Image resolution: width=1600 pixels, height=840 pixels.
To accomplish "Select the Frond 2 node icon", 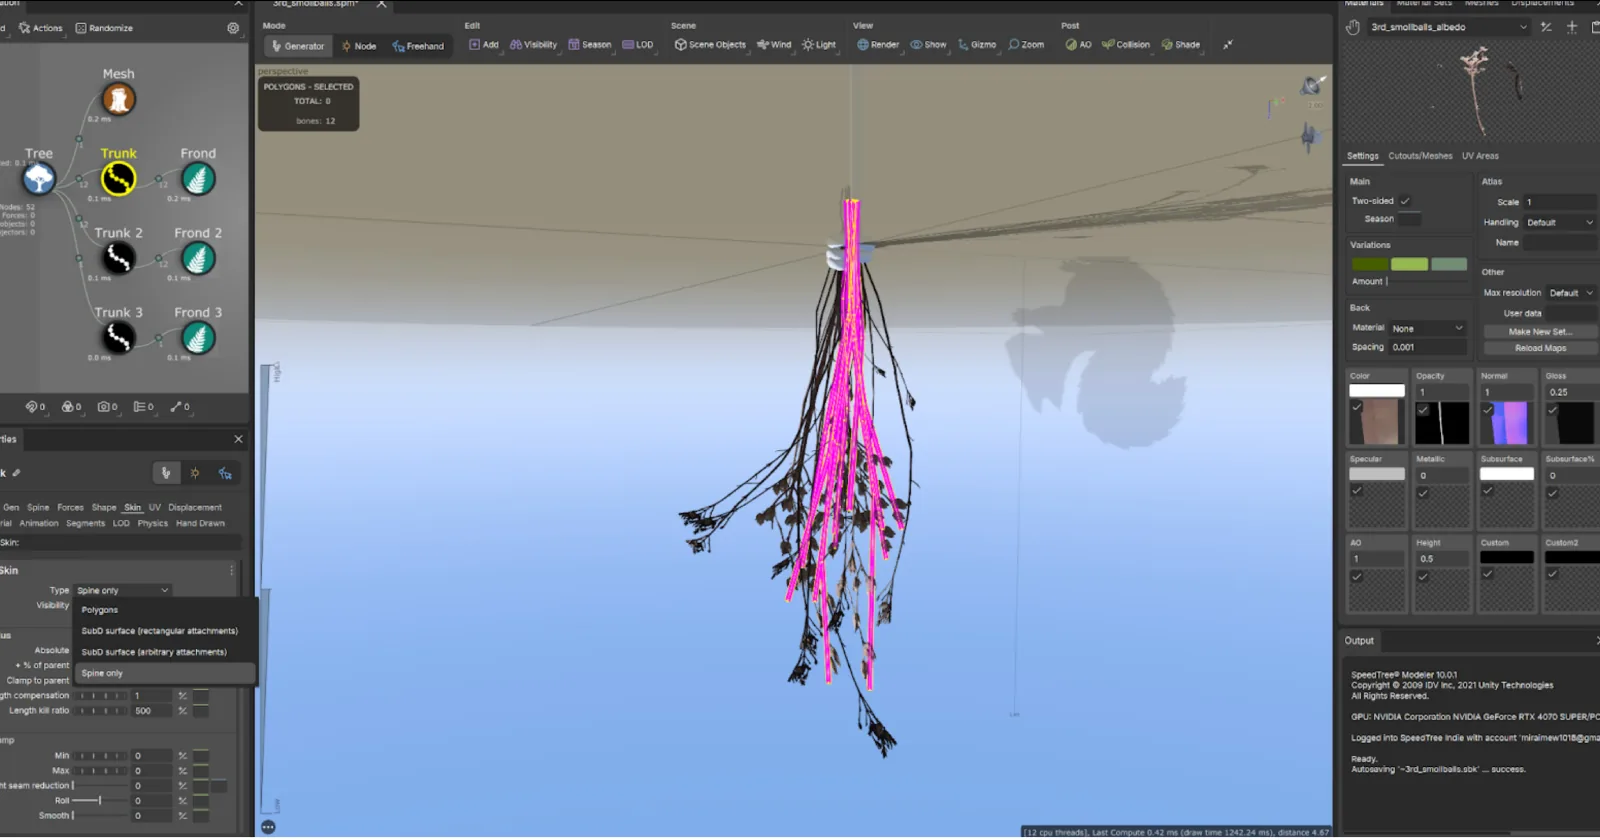I will pos(198,259).
